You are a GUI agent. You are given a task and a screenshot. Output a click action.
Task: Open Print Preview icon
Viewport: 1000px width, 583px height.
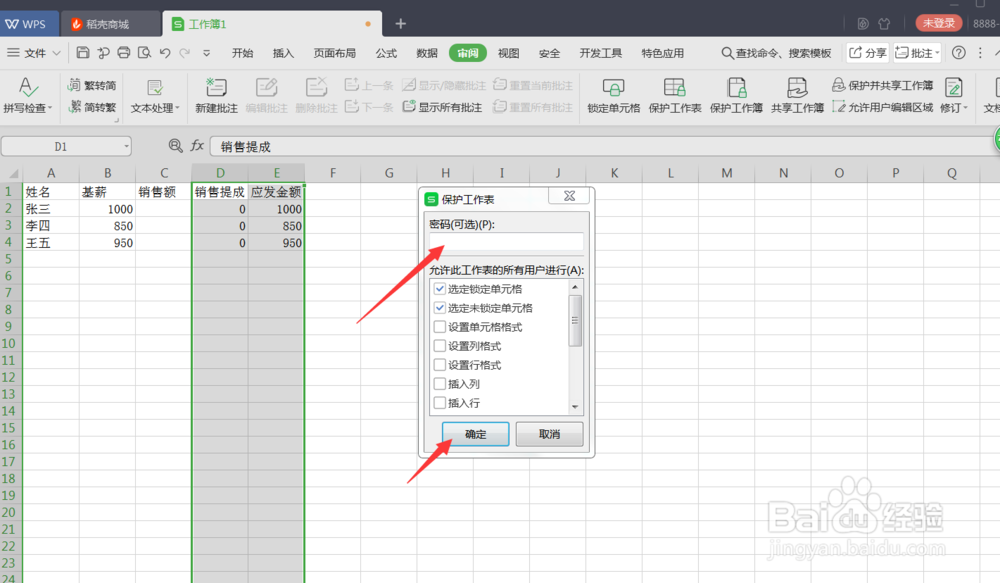pyautogui.click(x=144, y=53)
